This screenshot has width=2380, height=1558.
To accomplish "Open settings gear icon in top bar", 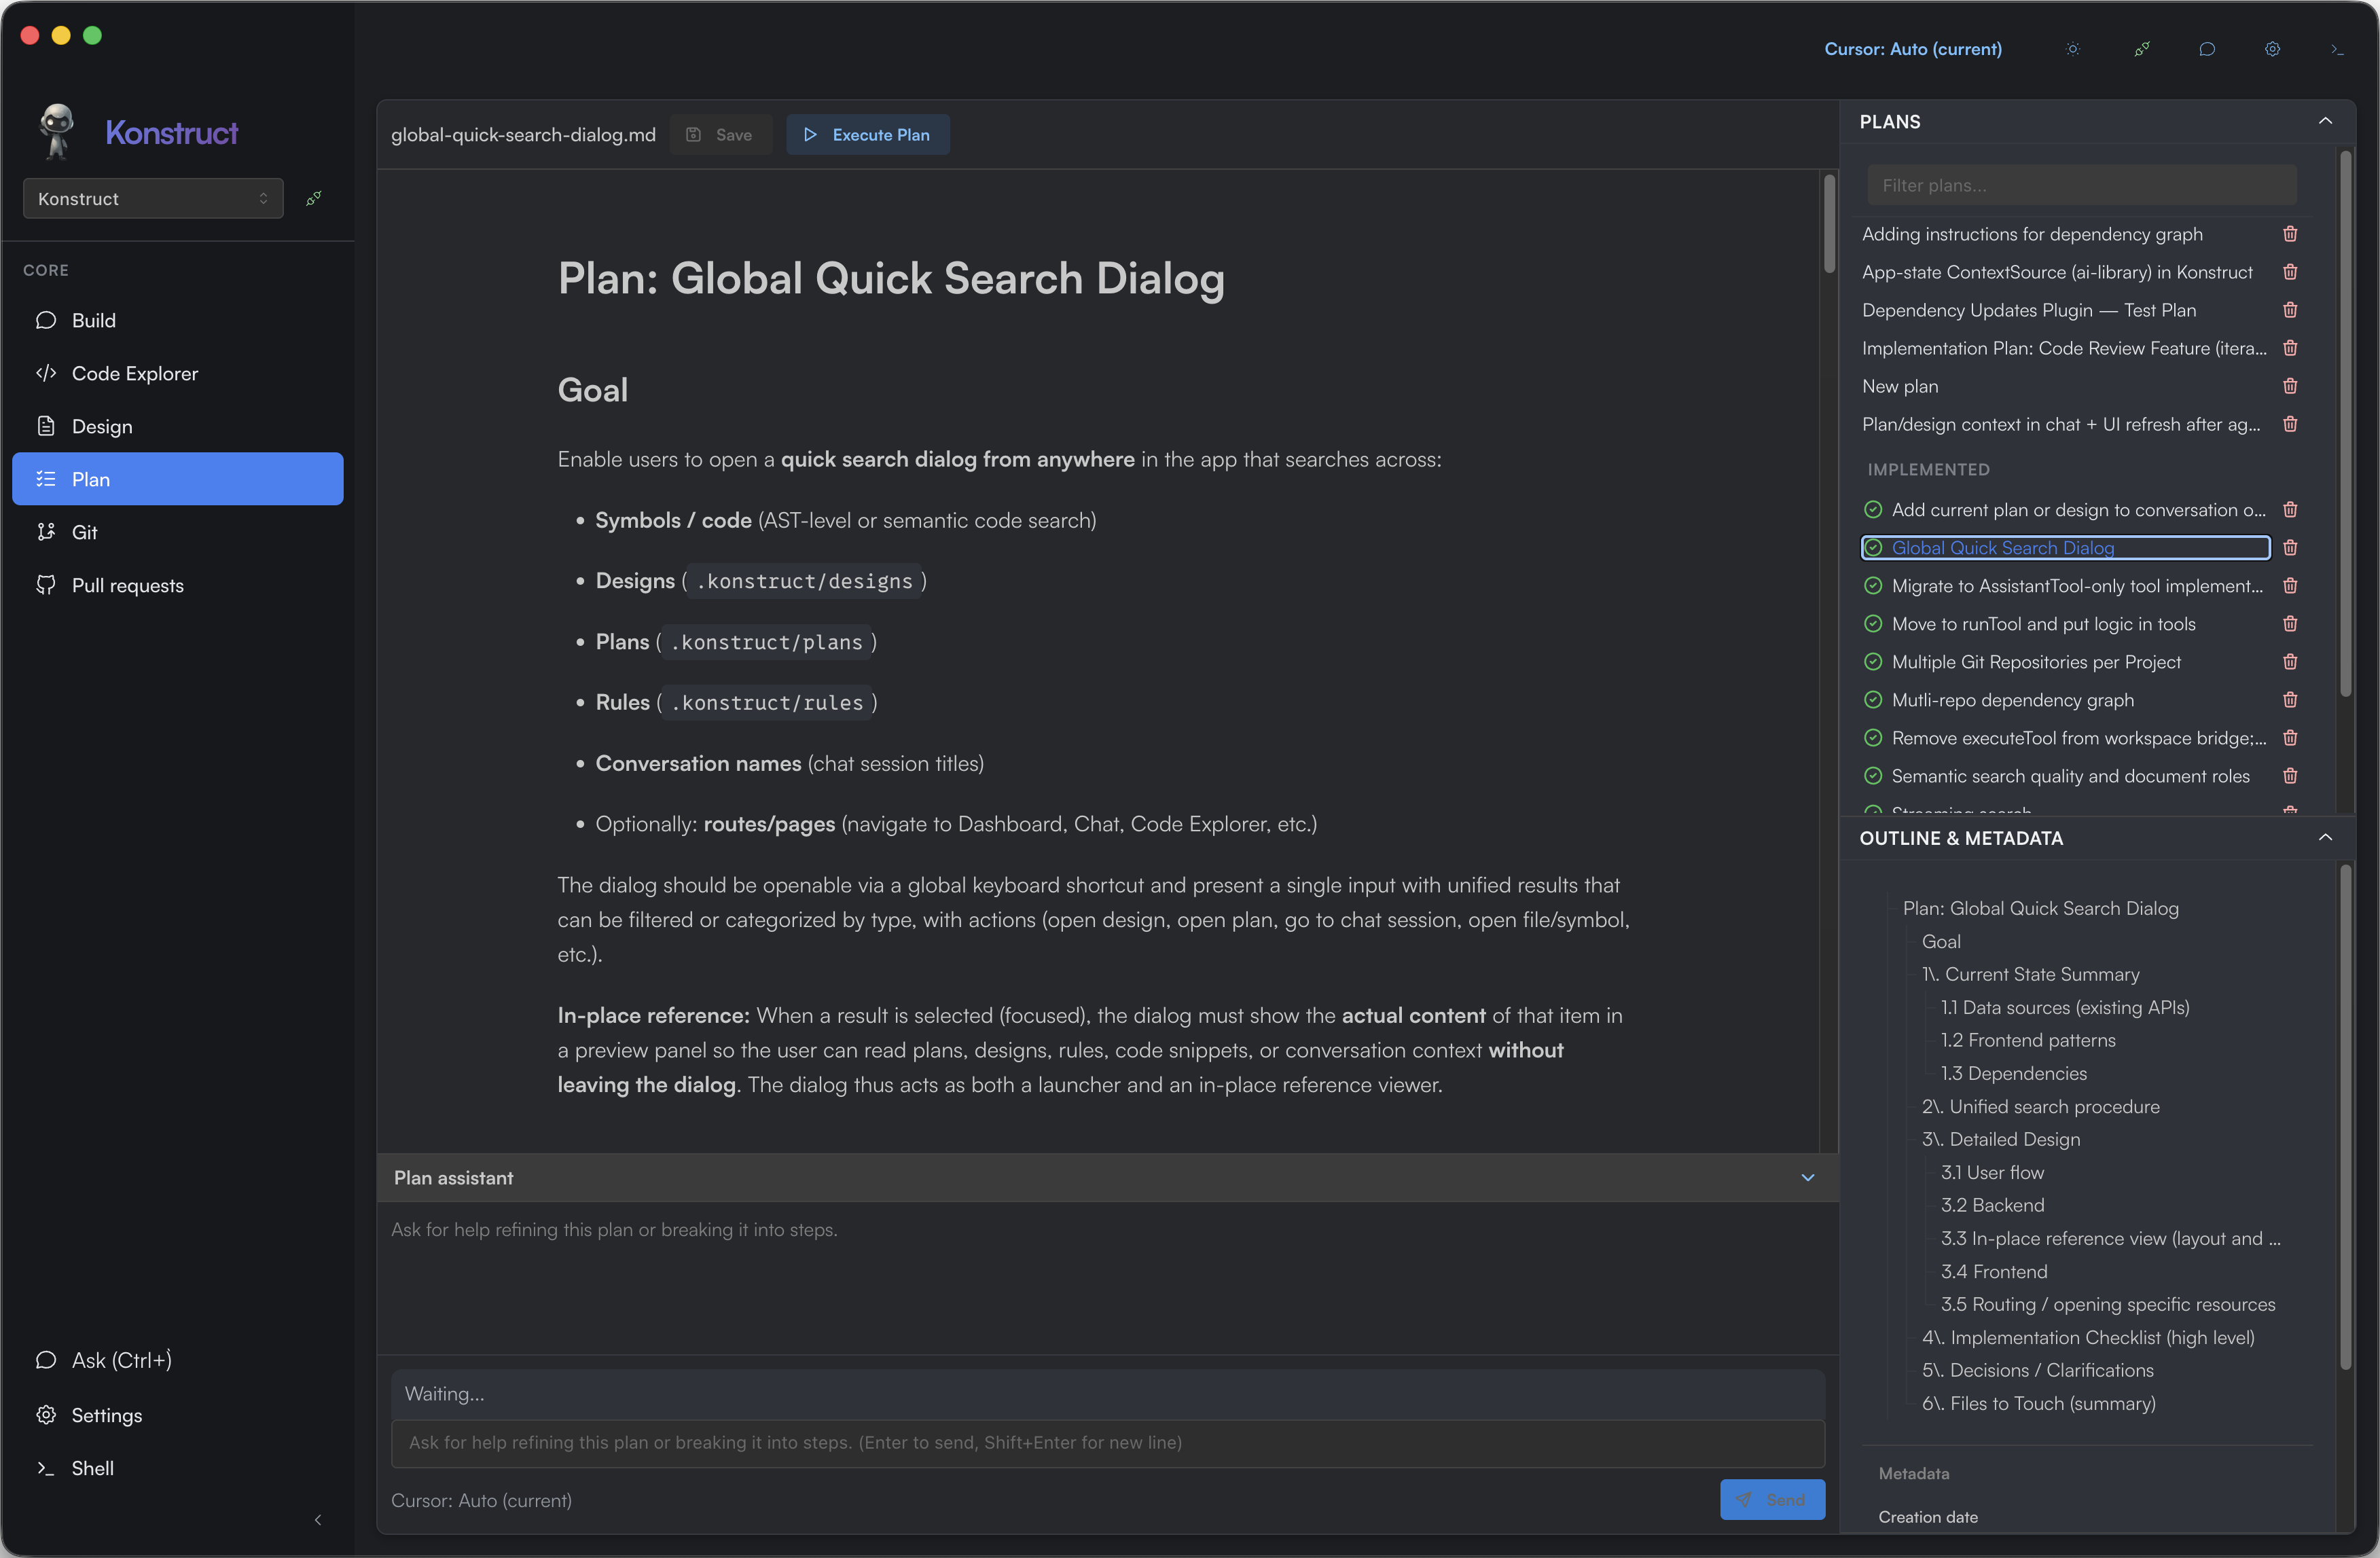I will coord(2272,49).
